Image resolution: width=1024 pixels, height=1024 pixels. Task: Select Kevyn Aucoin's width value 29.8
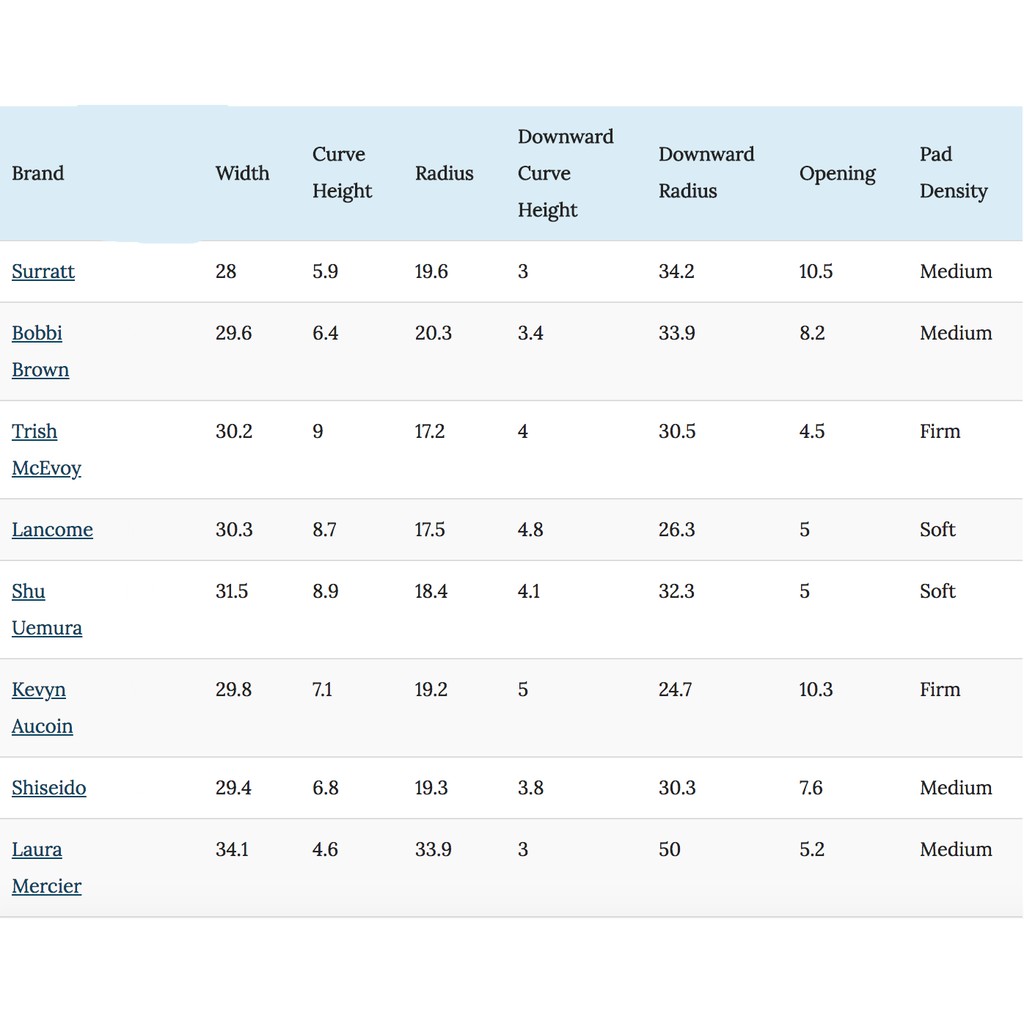233,690
